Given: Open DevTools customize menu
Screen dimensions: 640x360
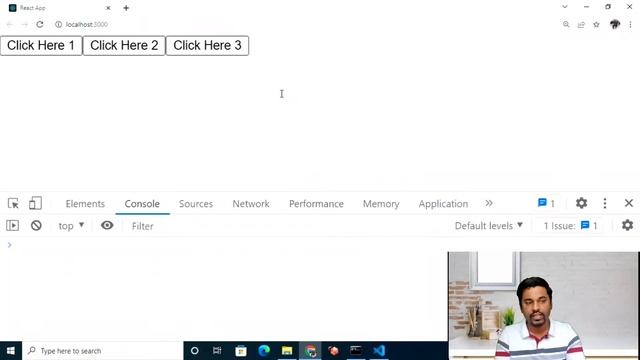Looking at the screenshot, I should 605,203.
